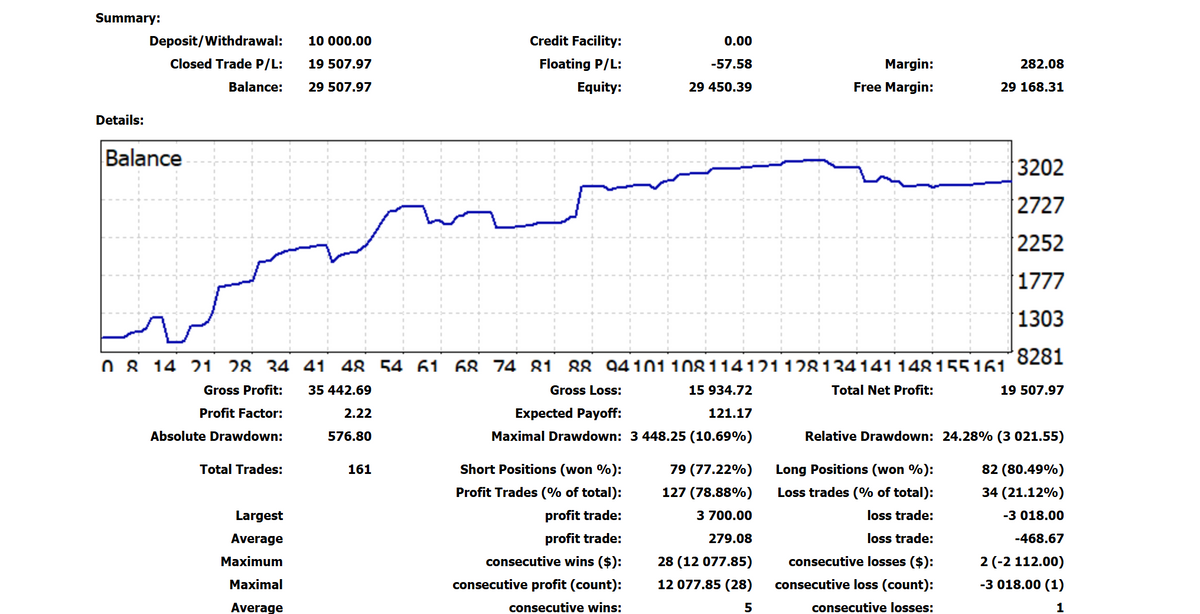
Task: Click Long Positions value 82 (80.49%)
Action: [1023, 469]
